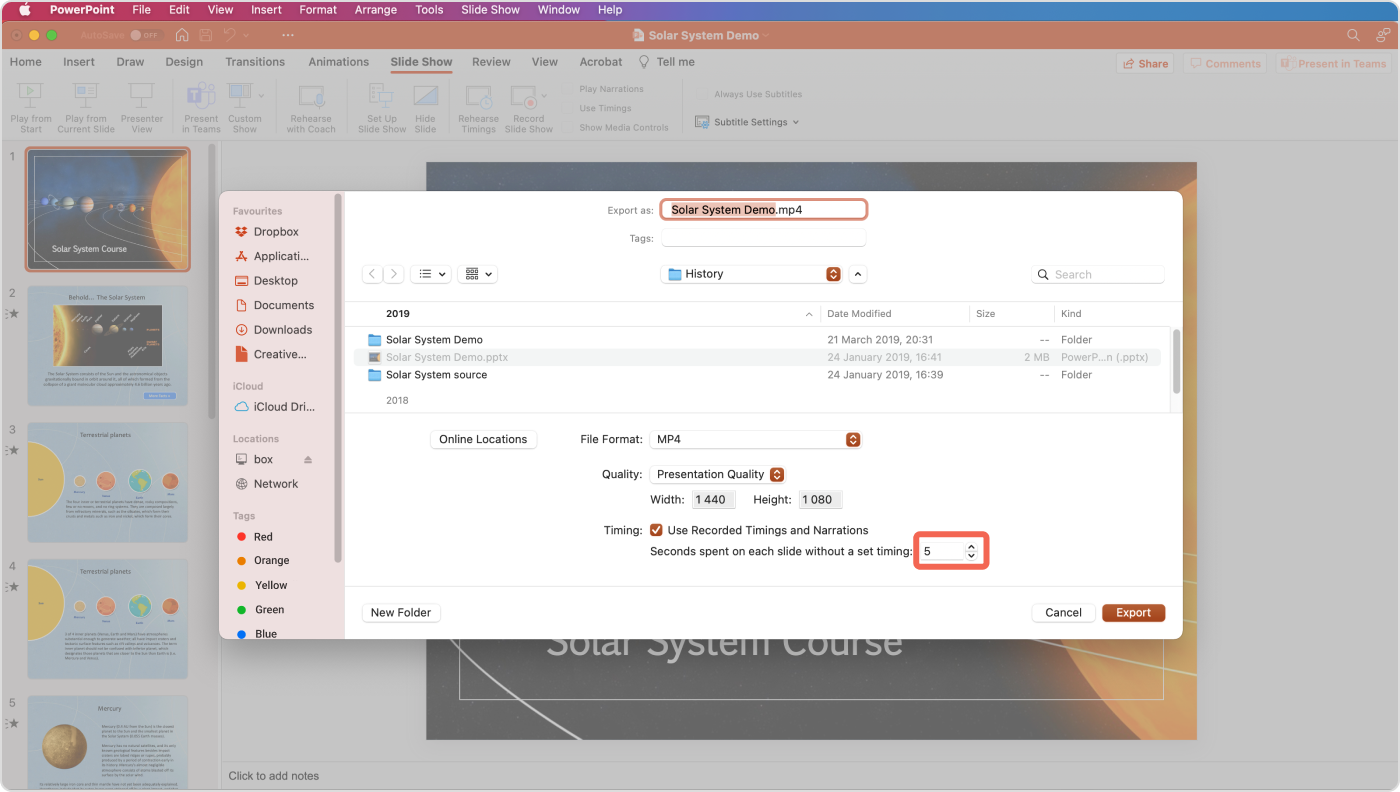Click the Export button
The image size is (1400, 792).
(x=1133, y=613)
